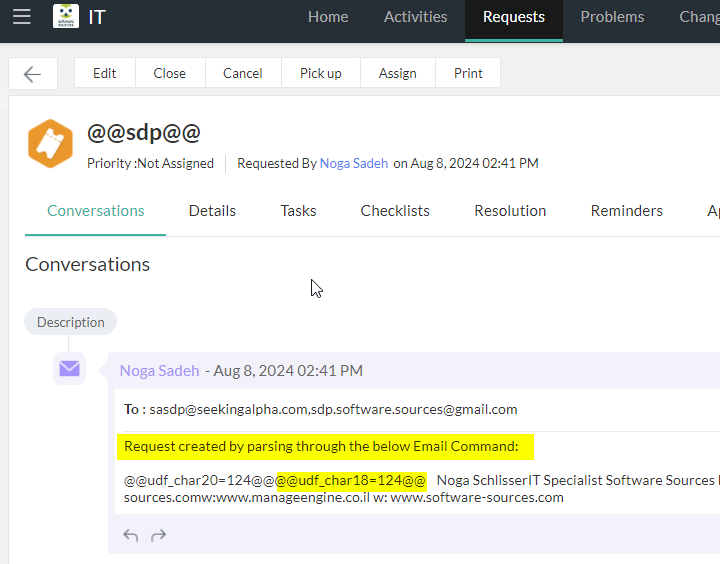The image size is (720, 564).
Task: Open the Problems module
Action: pyautogui.click(x=612, y=17)
